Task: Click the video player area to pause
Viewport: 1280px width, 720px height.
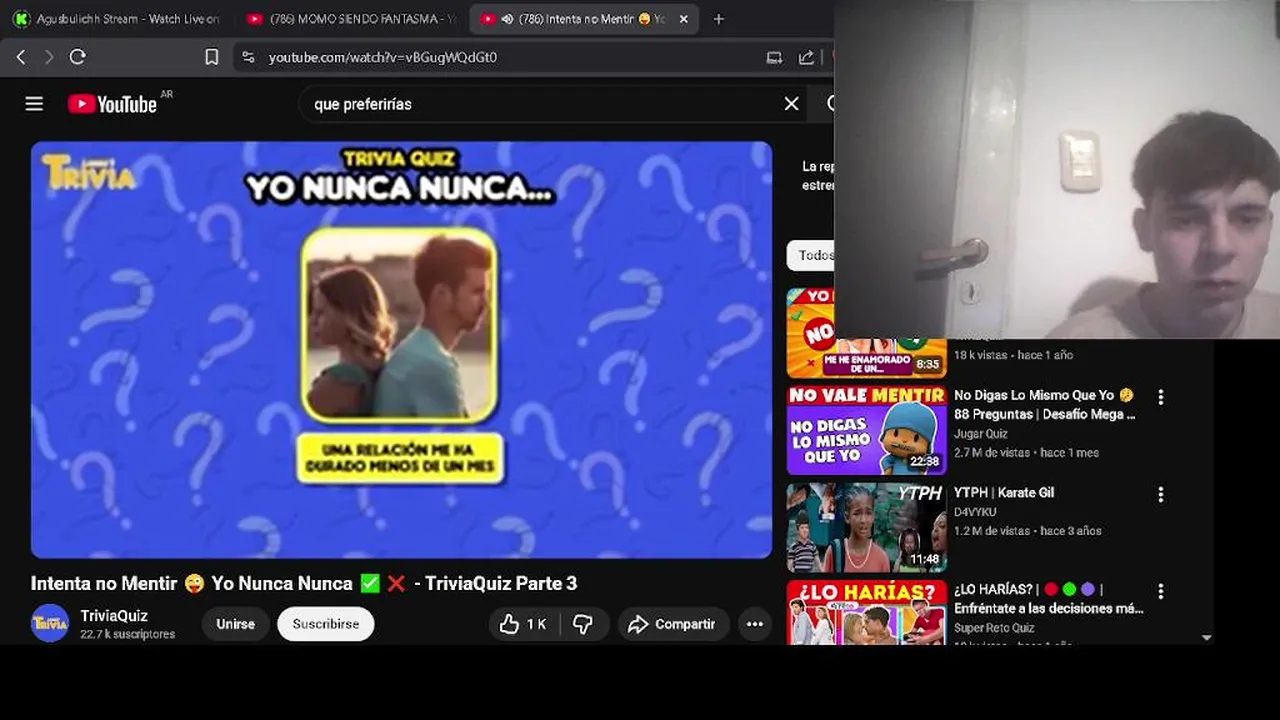Action: (401, 349)
